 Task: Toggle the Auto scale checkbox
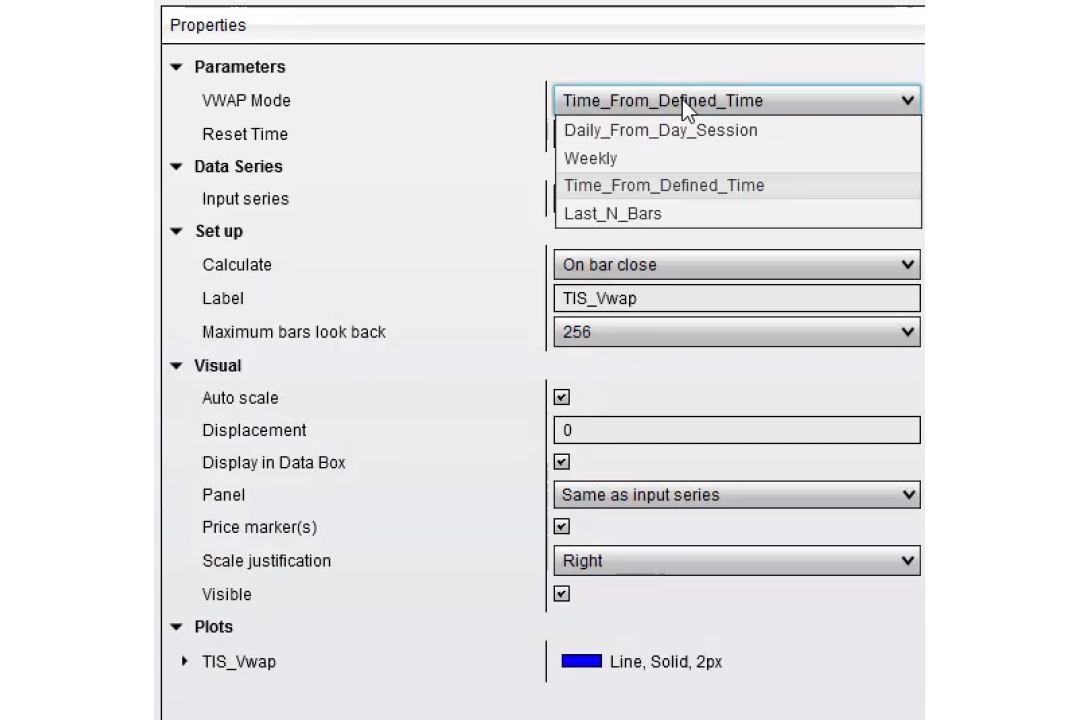click(x=562, y=398)
